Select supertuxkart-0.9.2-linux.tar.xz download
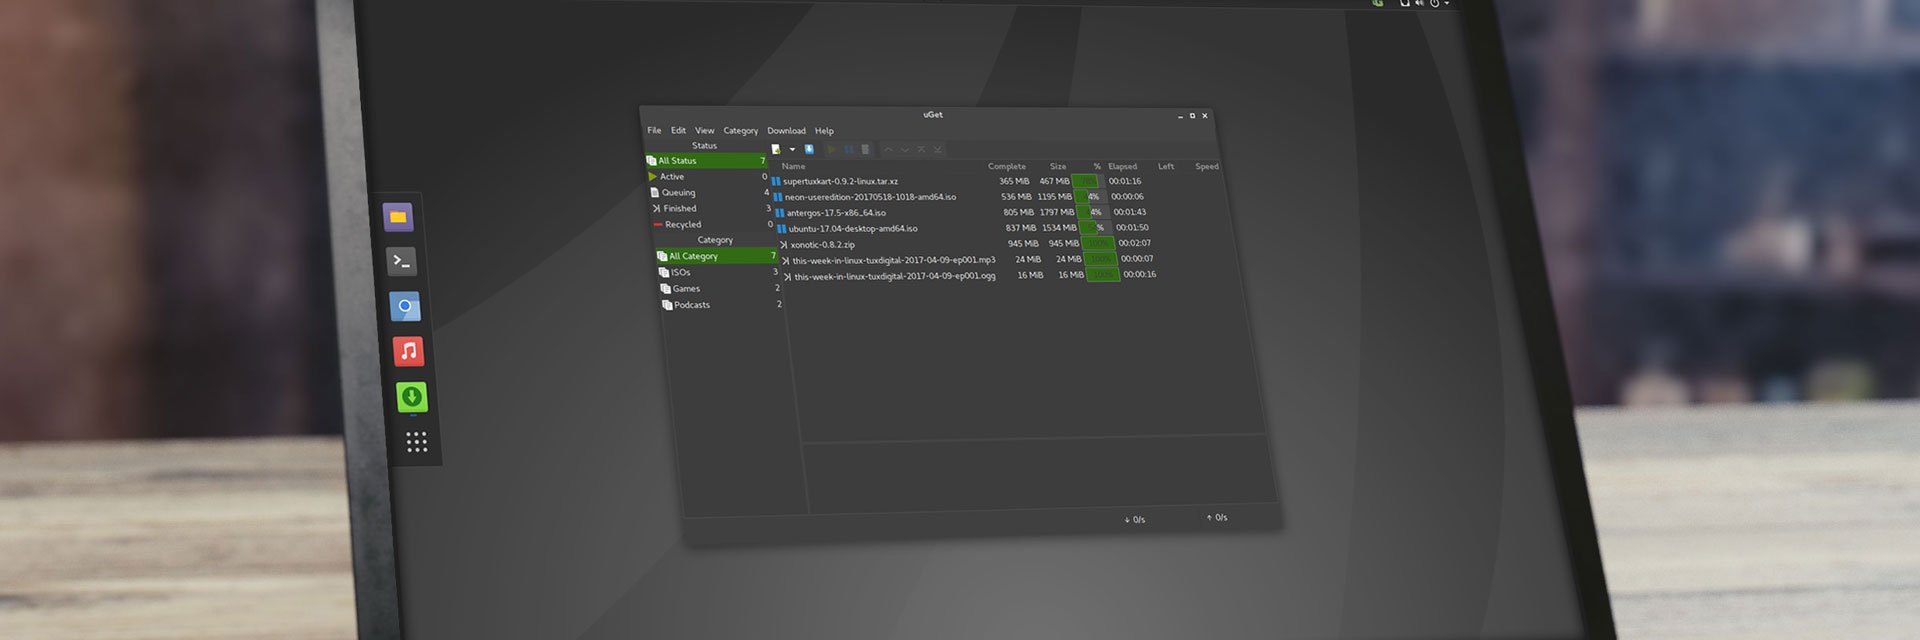 click(x=840, y=181)
